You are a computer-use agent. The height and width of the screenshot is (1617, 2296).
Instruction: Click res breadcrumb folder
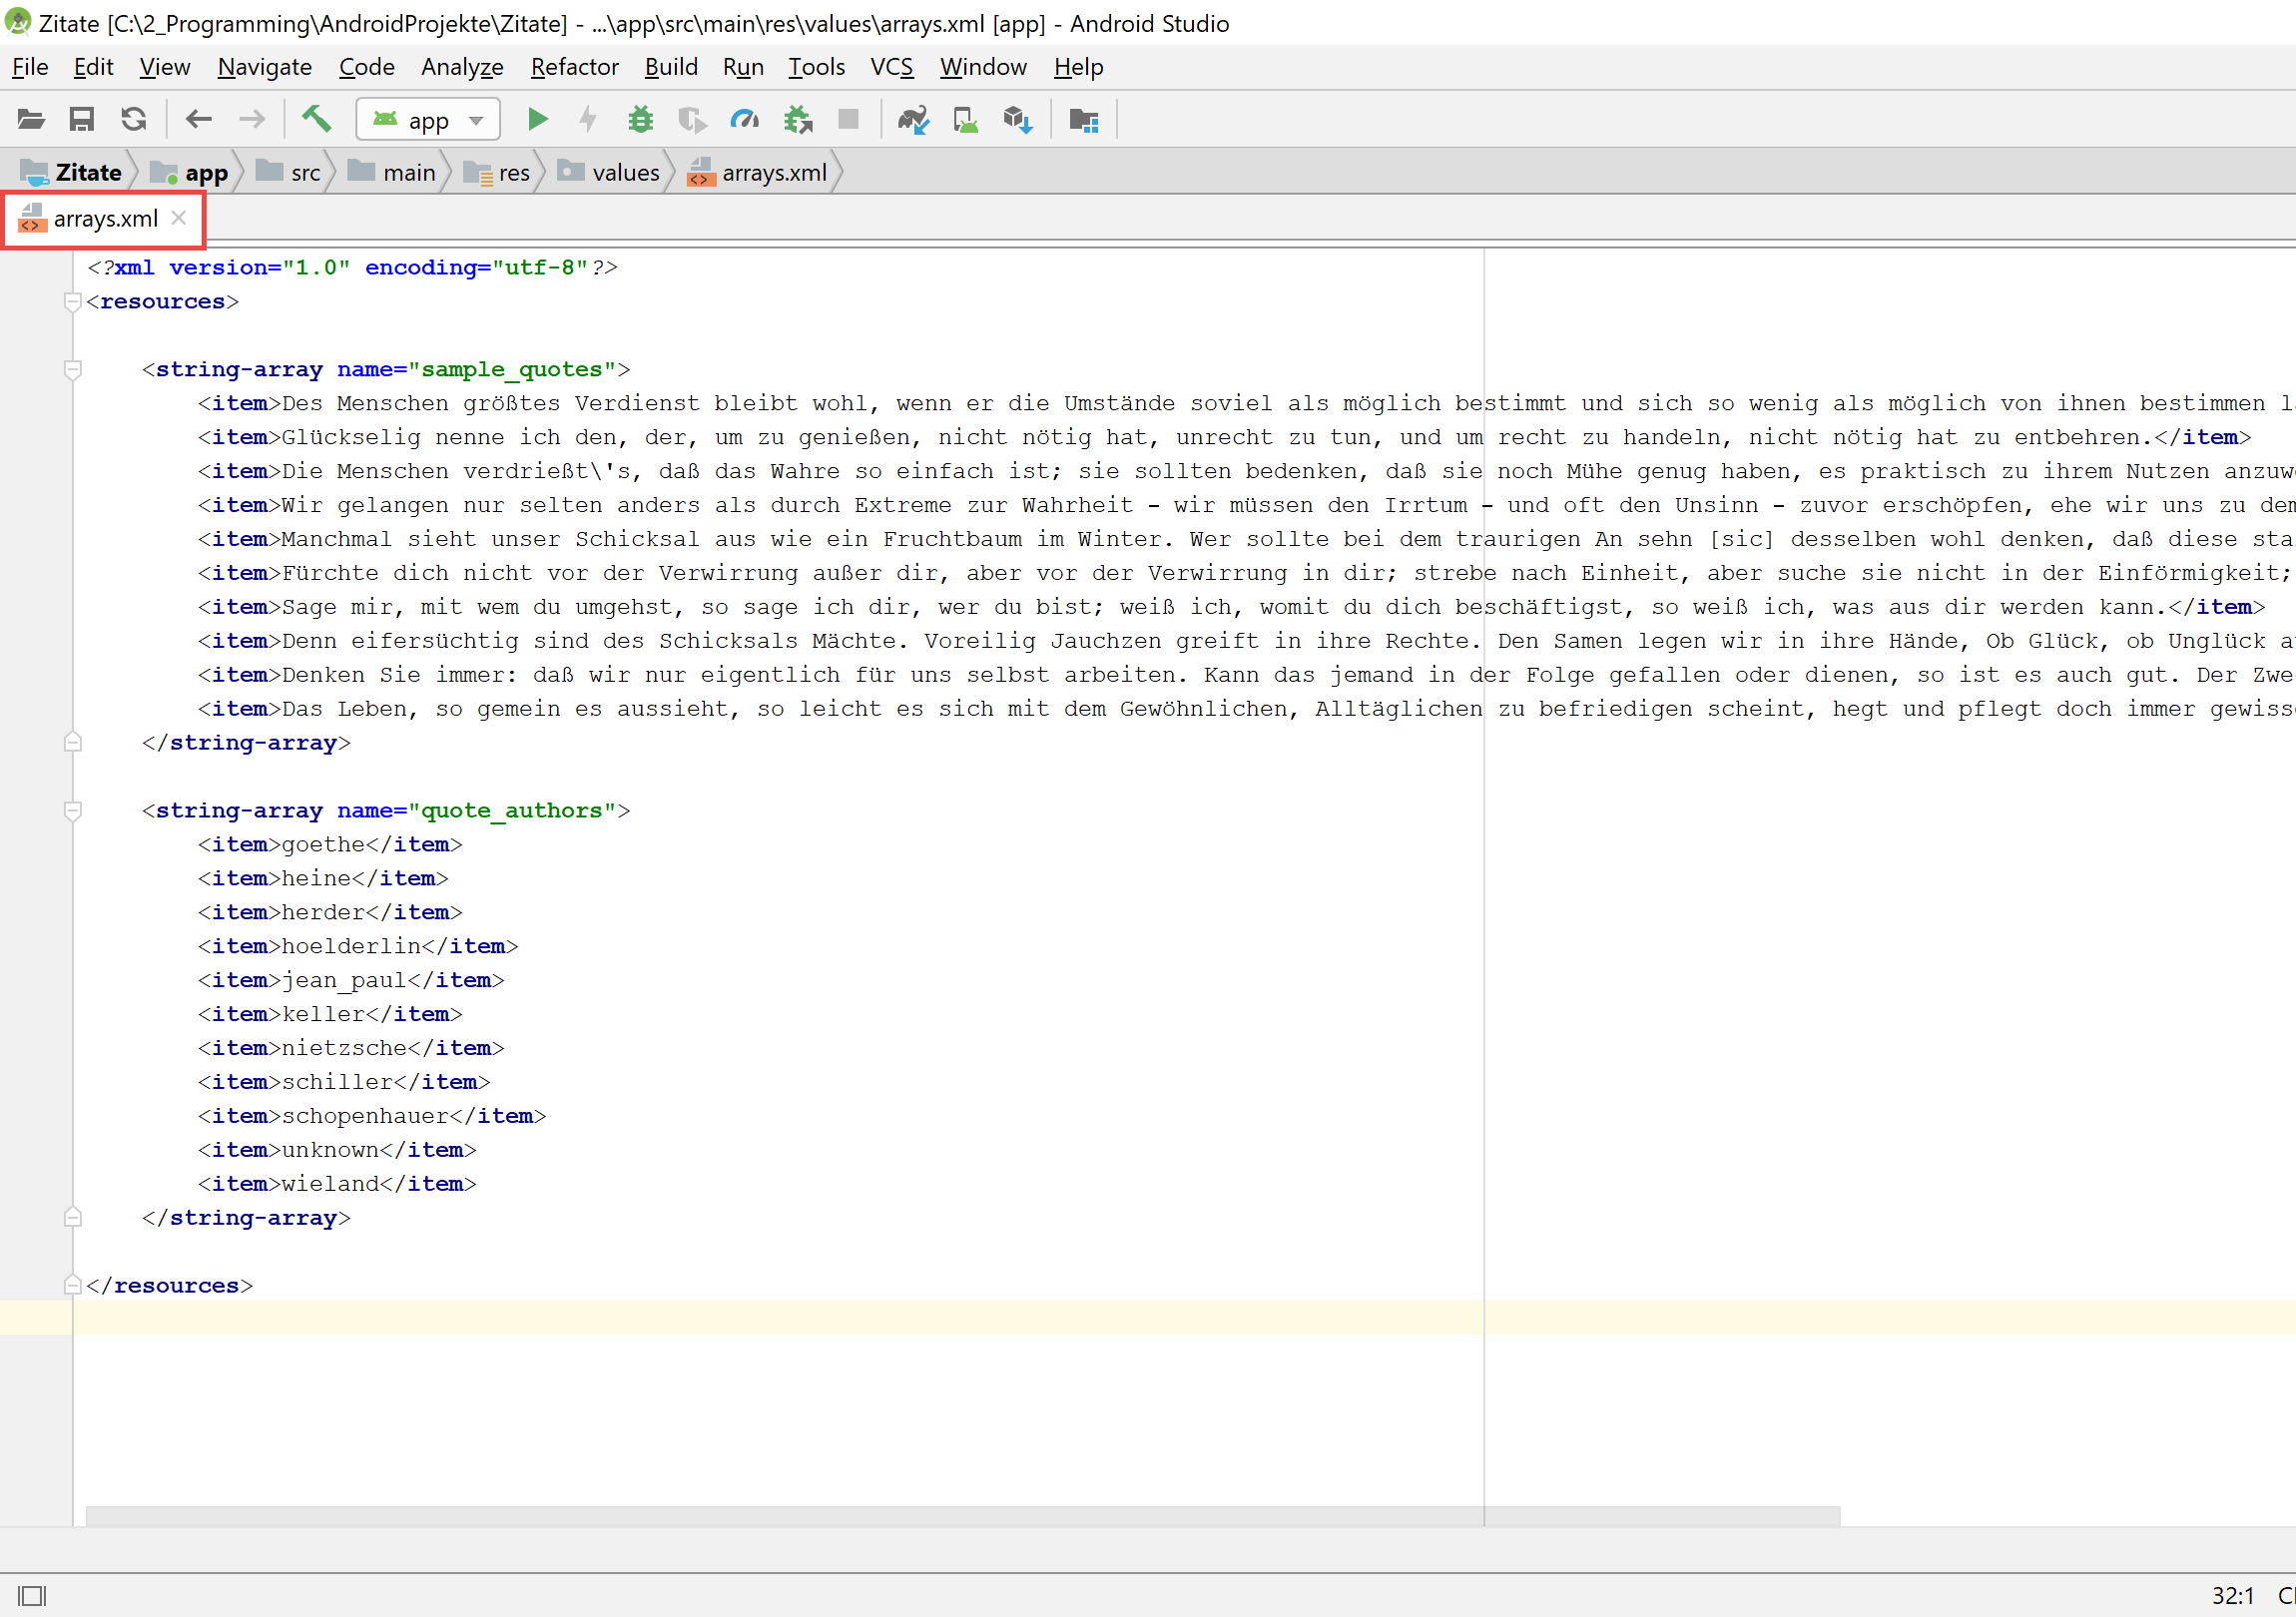497,173
